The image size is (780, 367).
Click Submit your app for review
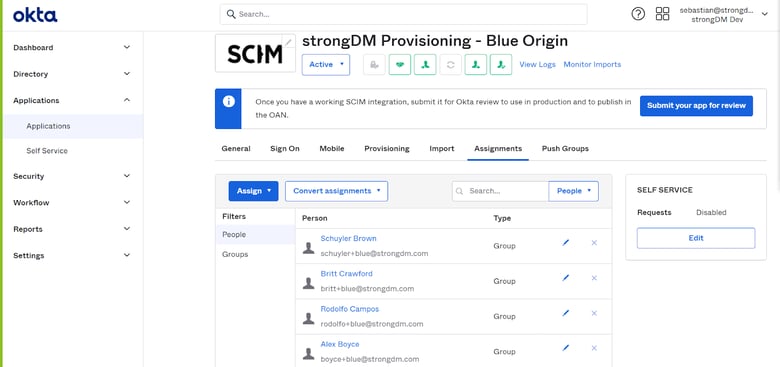click(696, 106)
